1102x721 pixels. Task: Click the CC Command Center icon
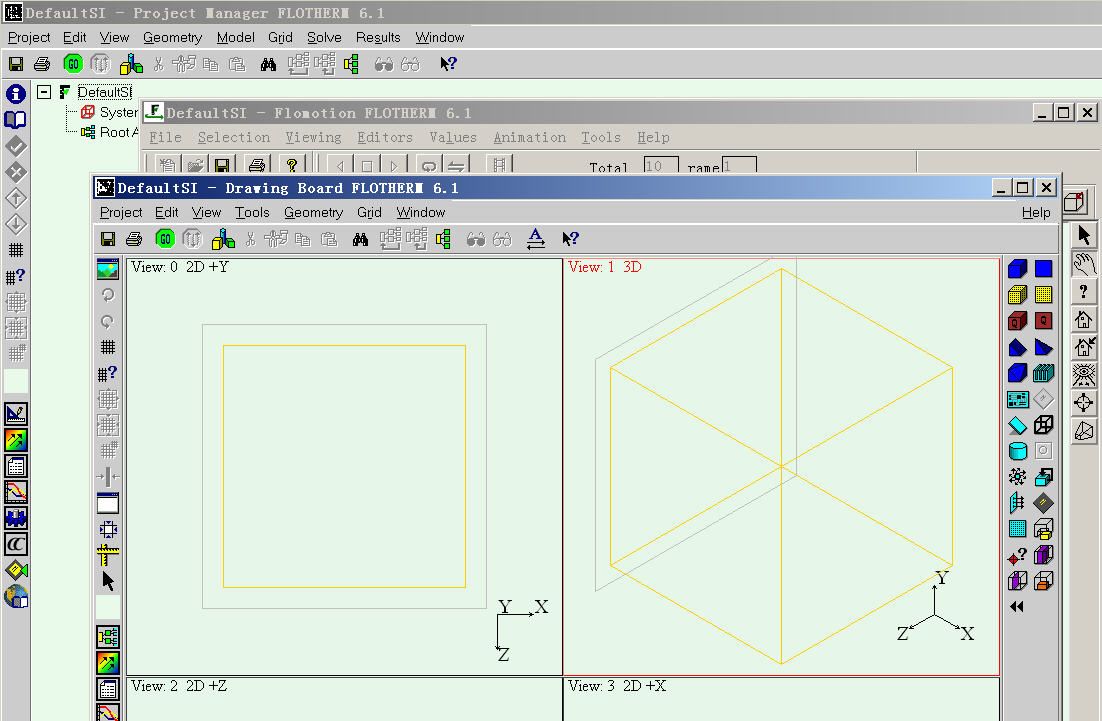coord(15,544)
